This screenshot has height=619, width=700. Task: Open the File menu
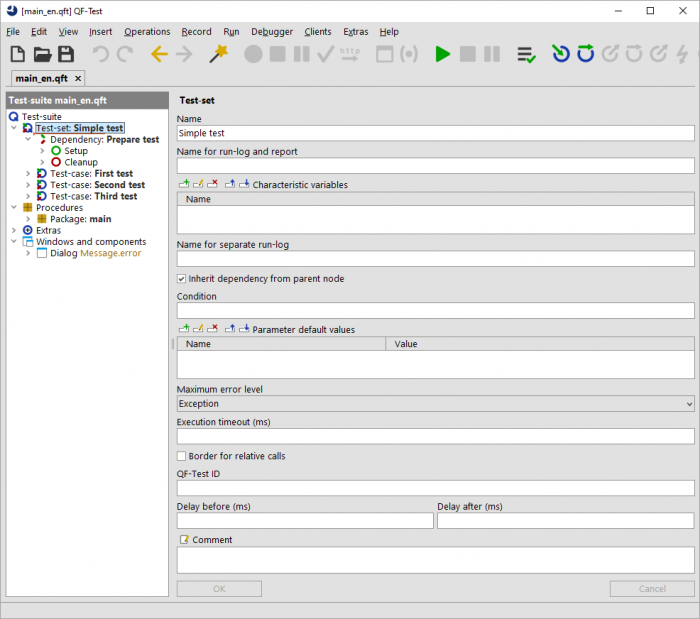[13, 32]
